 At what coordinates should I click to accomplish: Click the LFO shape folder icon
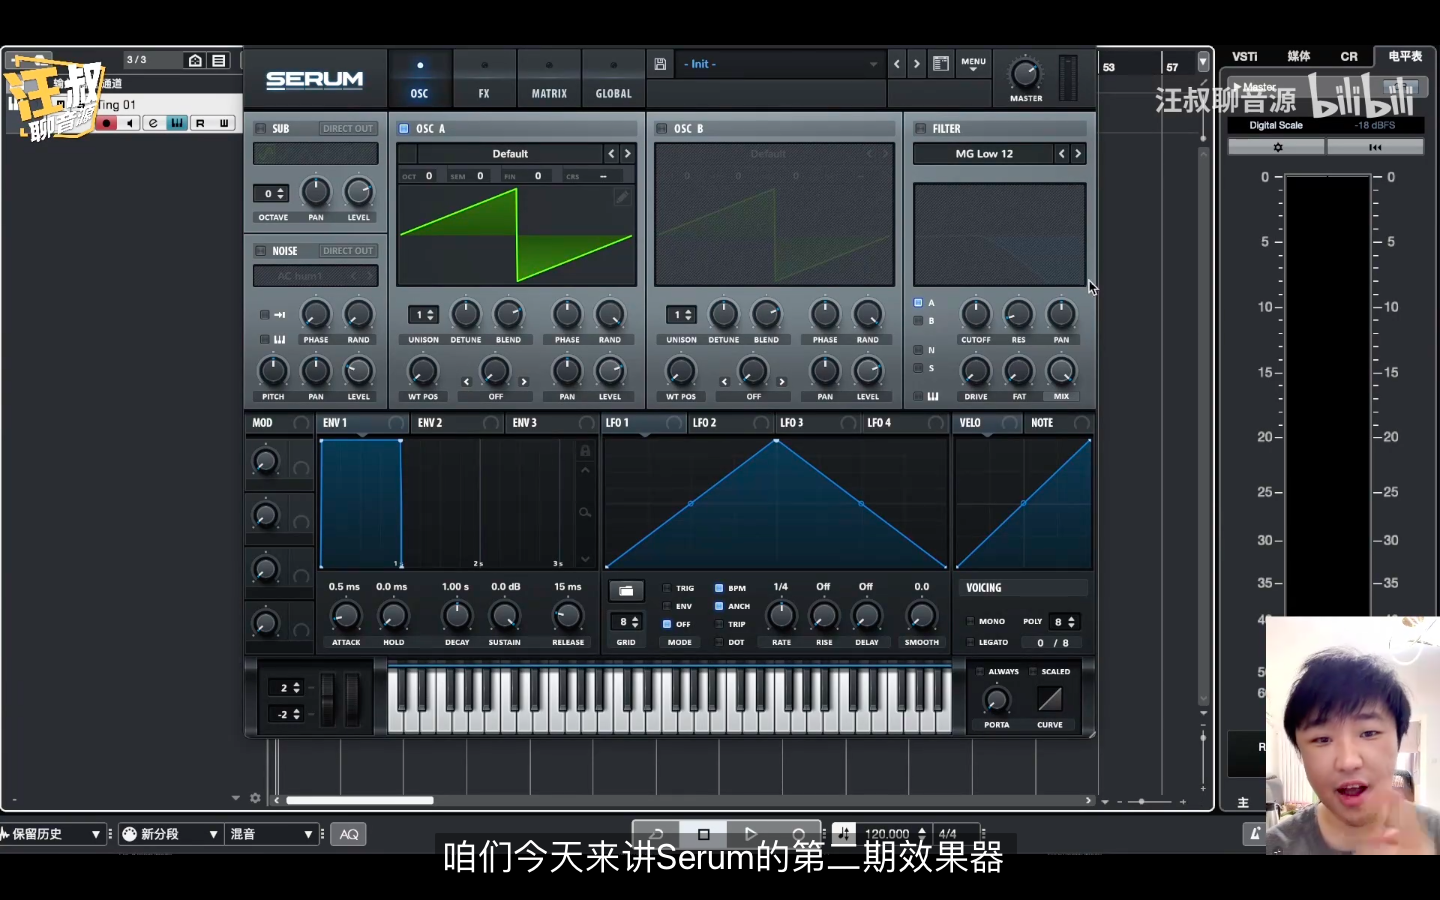point(626,591)
